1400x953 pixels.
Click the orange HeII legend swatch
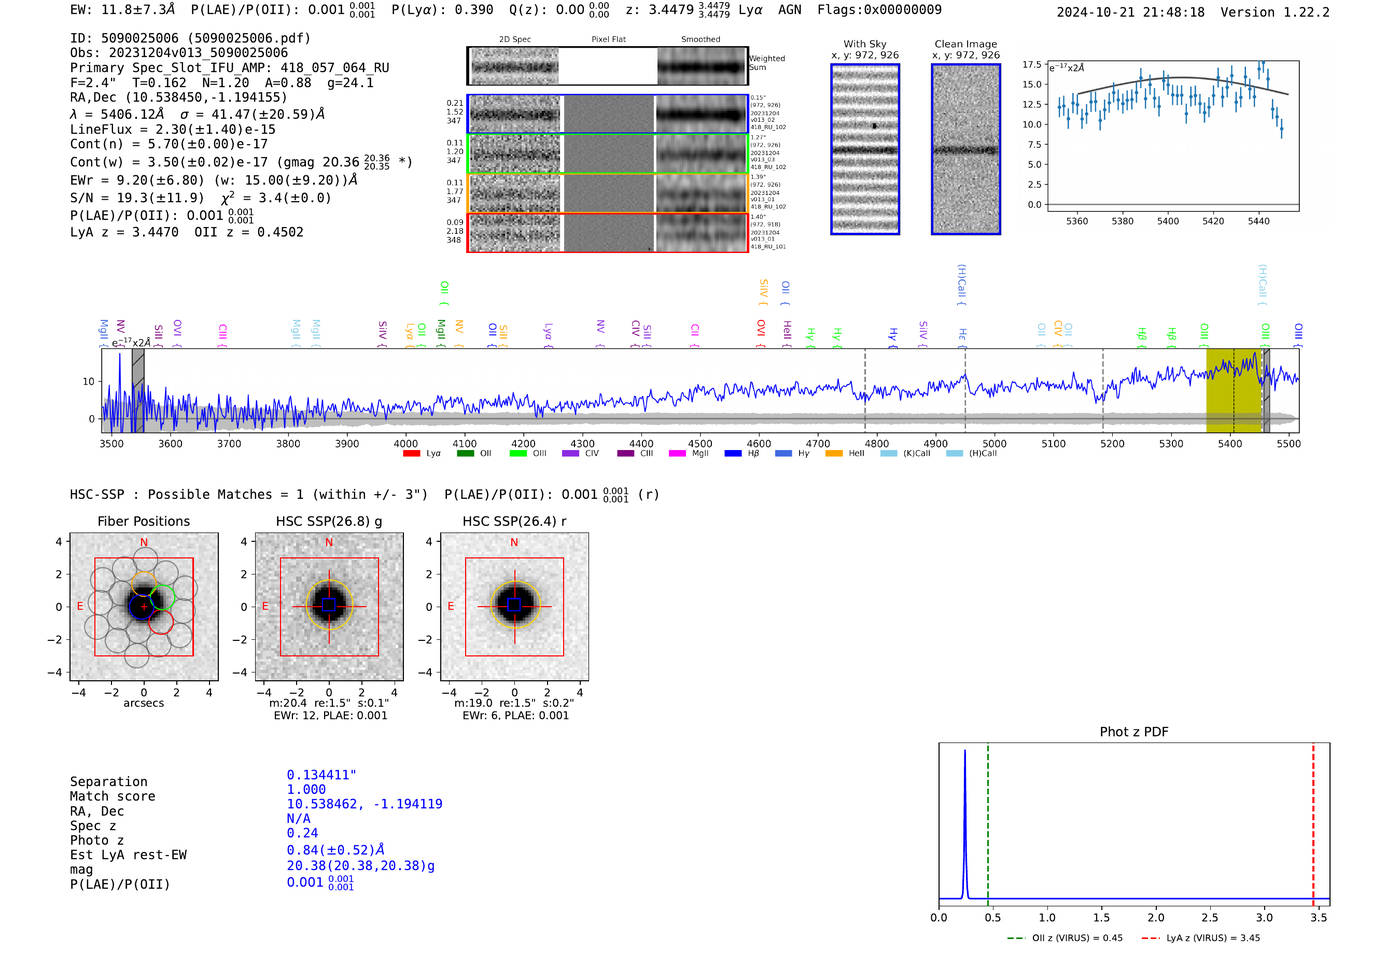[x=834, y=453]
